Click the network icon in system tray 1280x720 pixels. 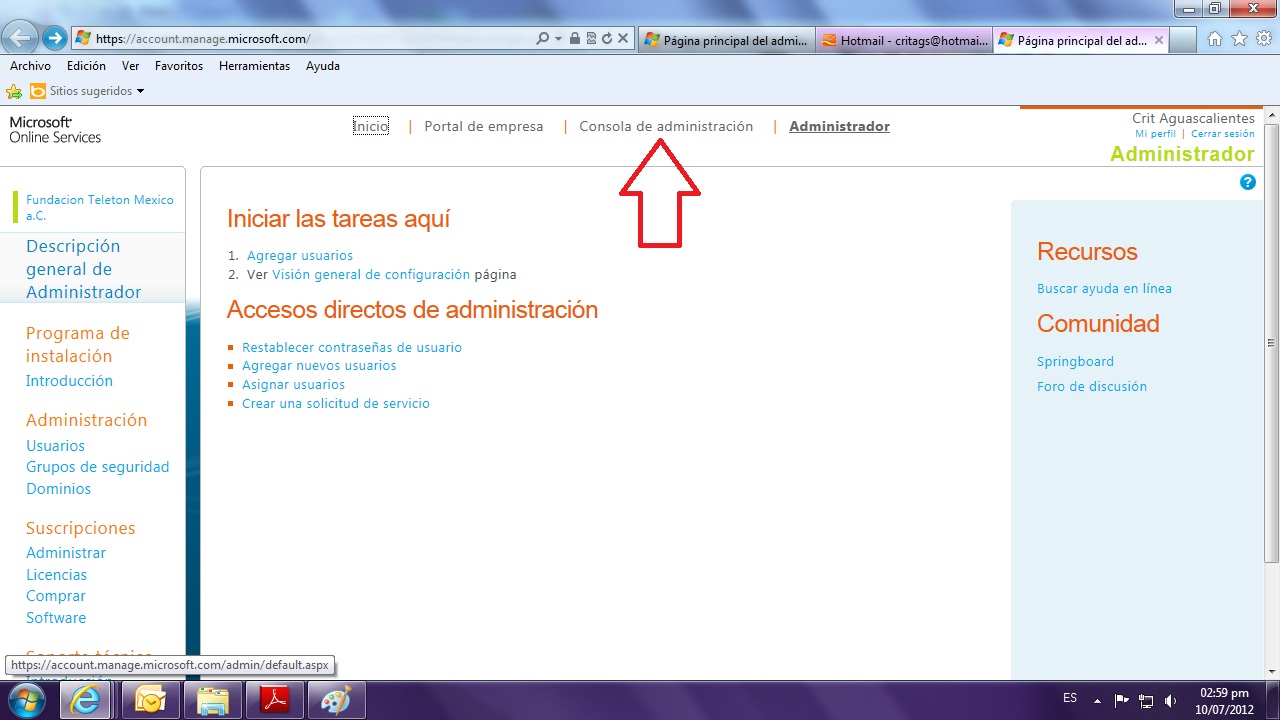pyautogui.click(x=1146, y=700)
